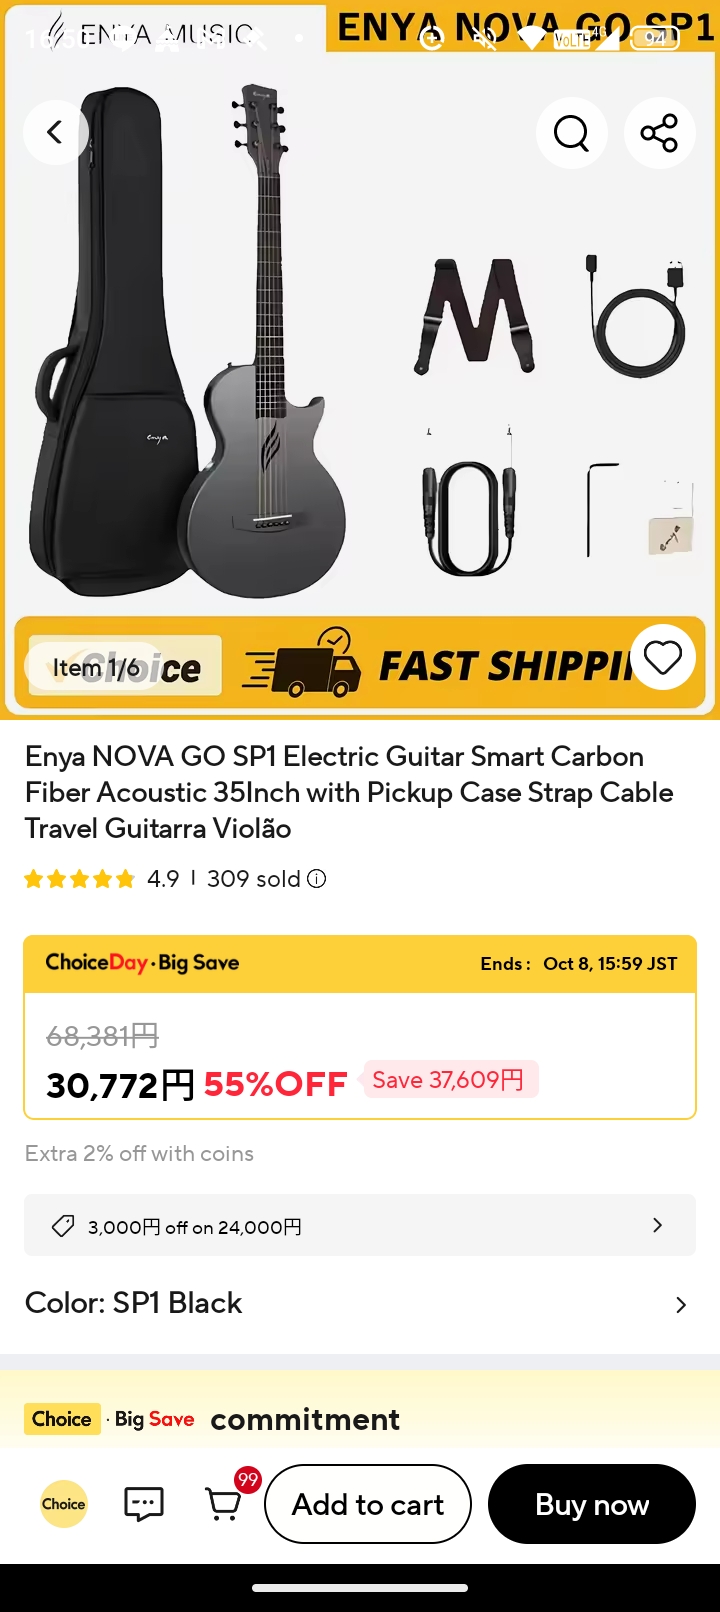This screenshot has width=720, height=1612.
Task: Tap the Save 37,609円 badge
Action: [x=449, y=1080]
